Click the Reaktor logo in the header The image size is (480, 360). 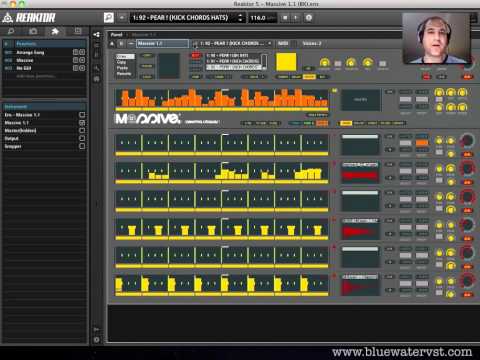point(29,18)
